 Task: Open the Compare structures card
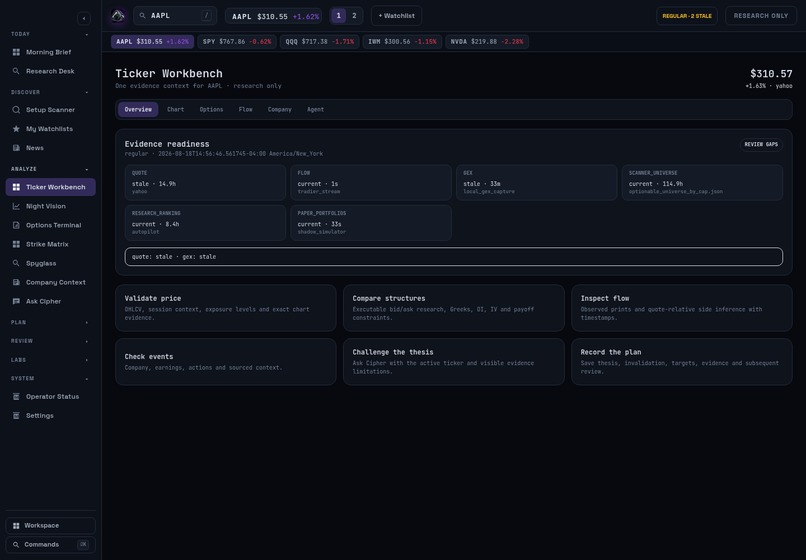[x=453, y=308]
